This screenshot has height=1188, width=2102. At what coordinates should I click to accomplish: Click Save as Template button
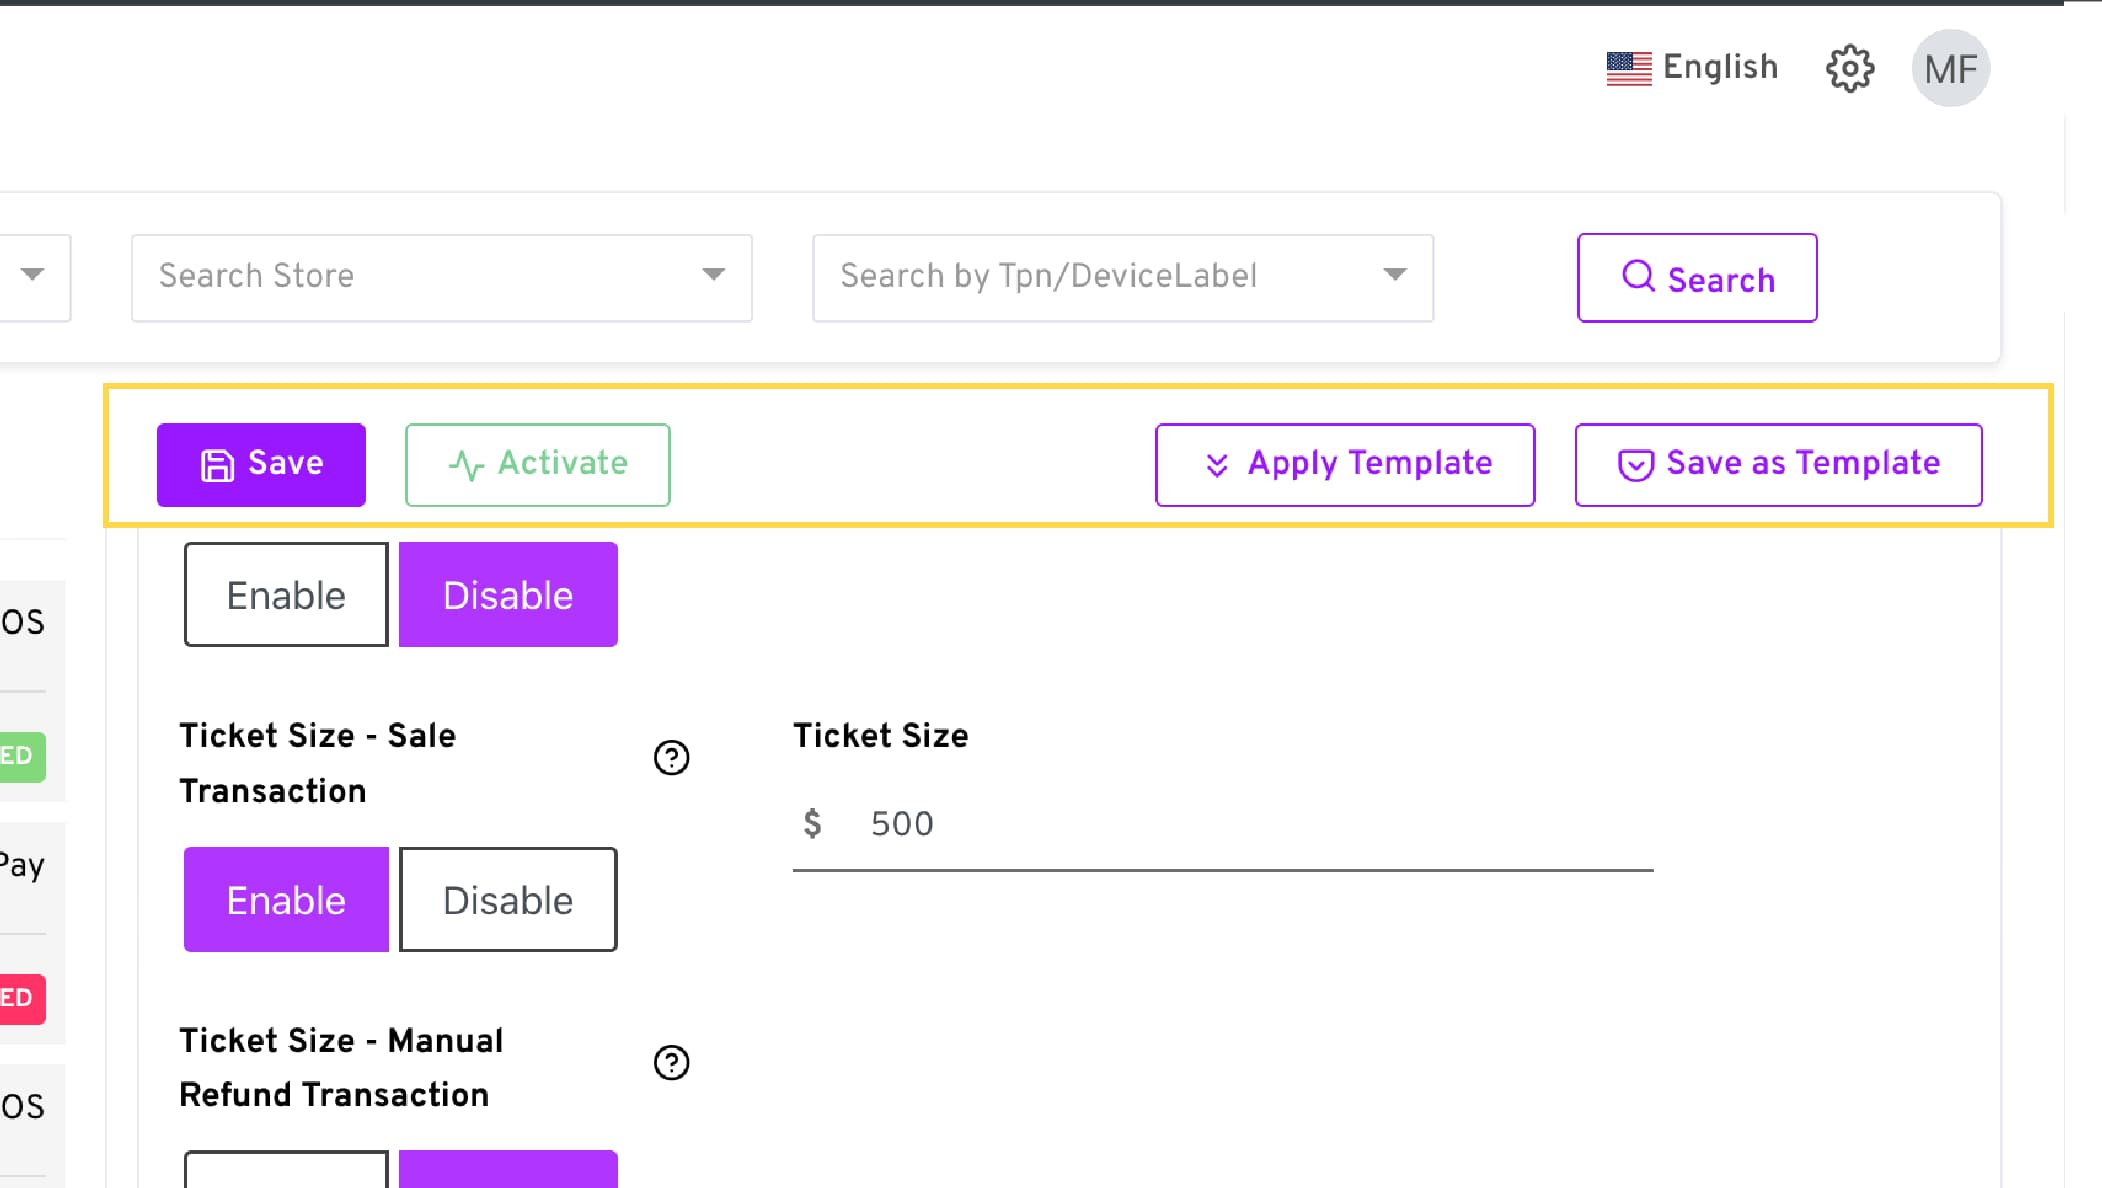(1777, 464)
